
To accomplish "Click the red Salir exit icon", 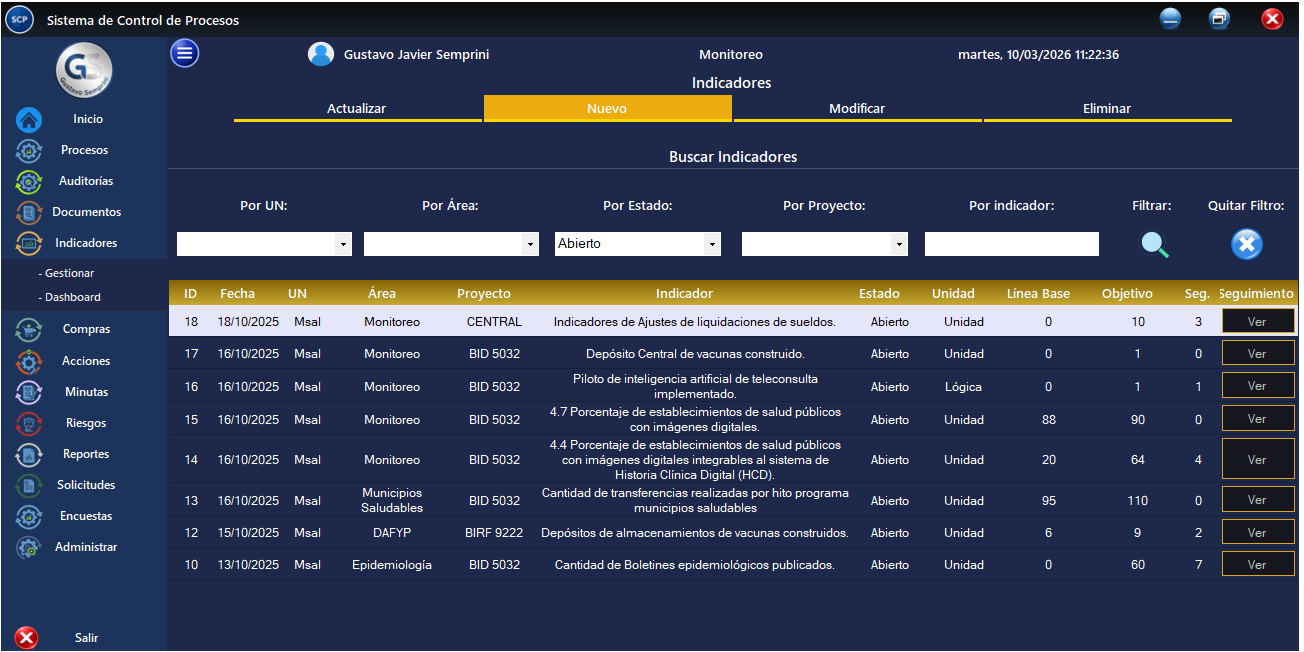I will pyautogui.click(x=27, y=638).
